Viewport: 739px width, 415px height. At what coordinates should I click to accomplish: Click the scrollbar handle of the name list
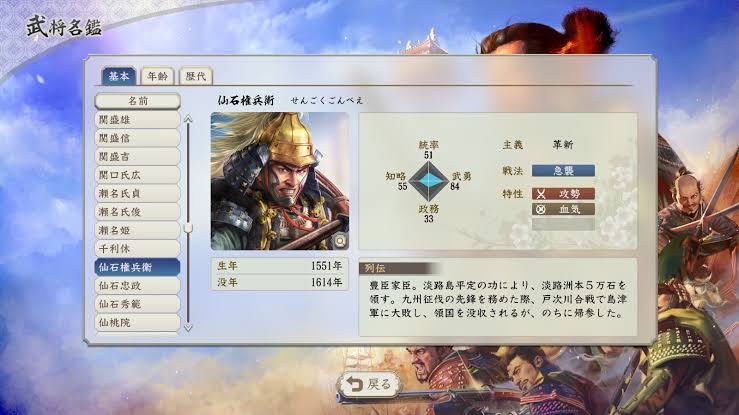click(188, 228)
